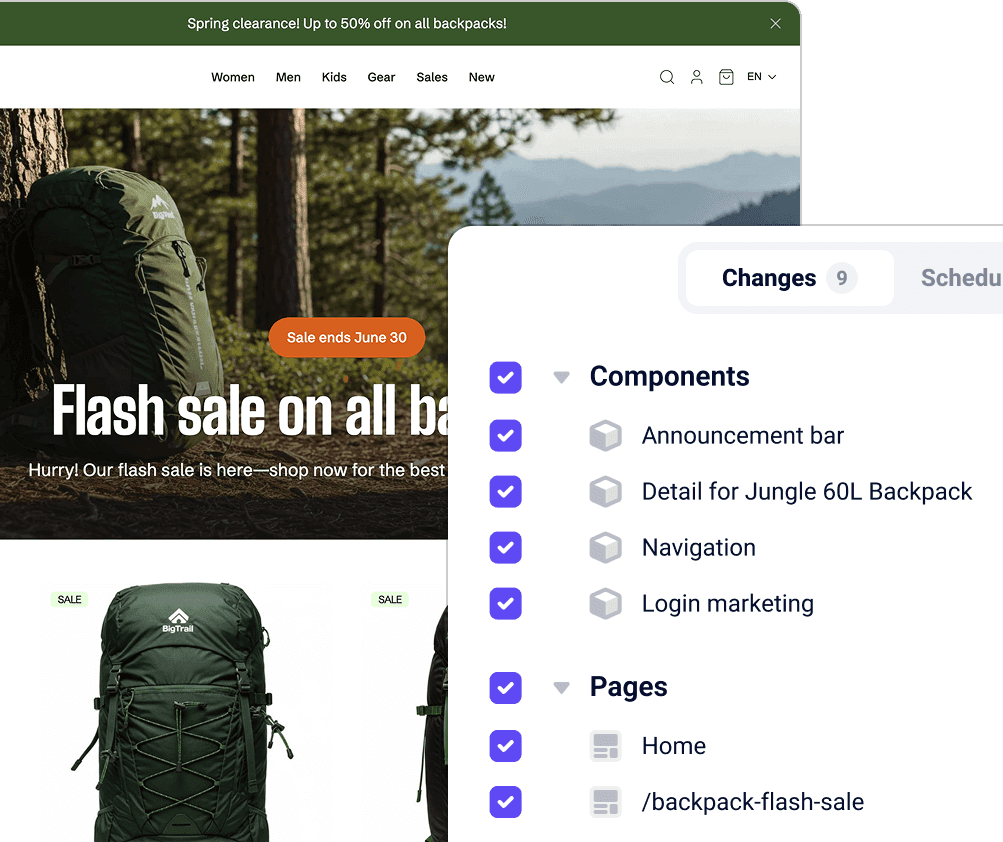Open the Women menu item
This screenshot has width=1003, height=842.
pos(232,77)
